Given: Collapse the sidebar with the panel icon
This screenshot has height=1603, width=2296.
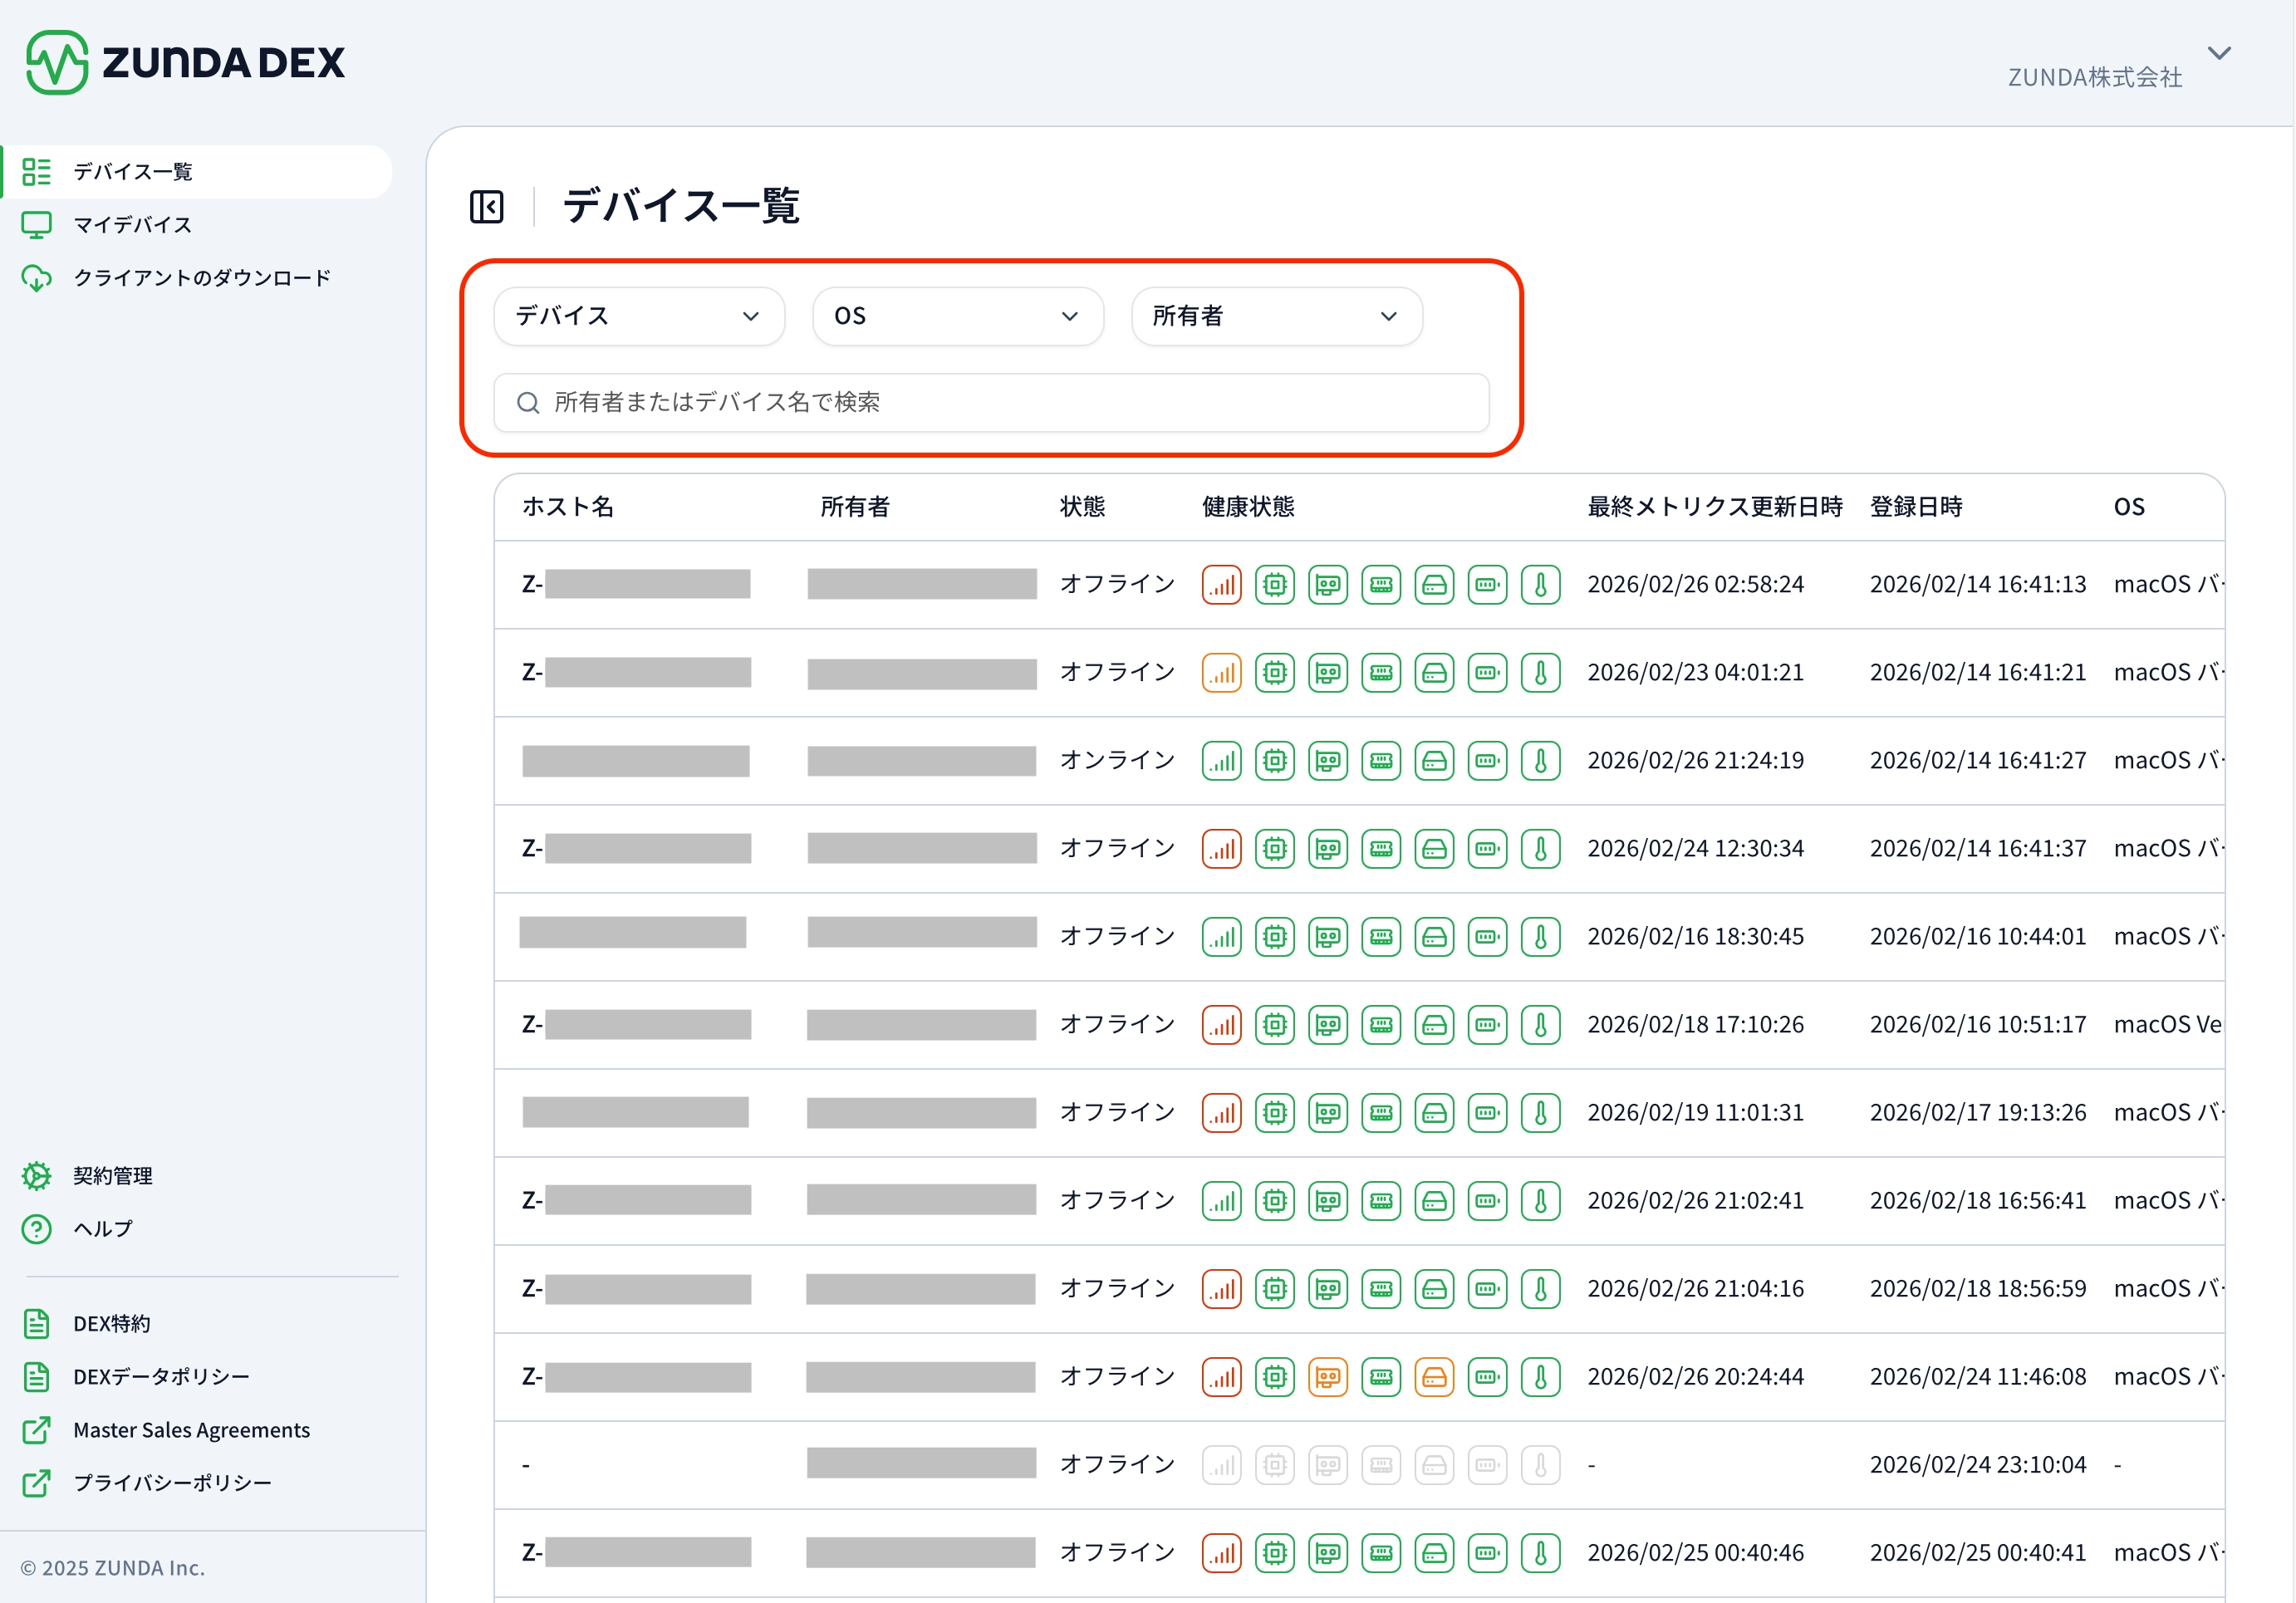Looking at the screenshot, I should pos(486,207).
